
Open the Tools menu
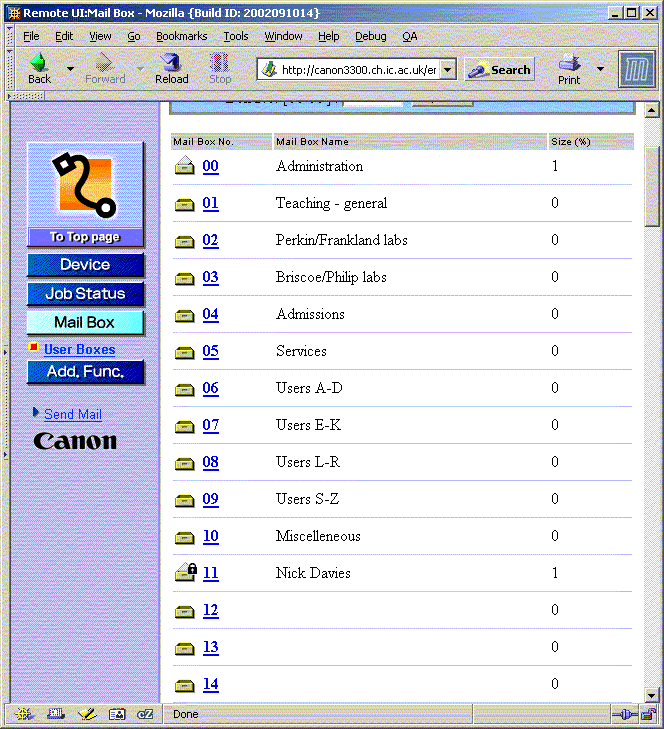pyautogui.click(x=236, y=36)
